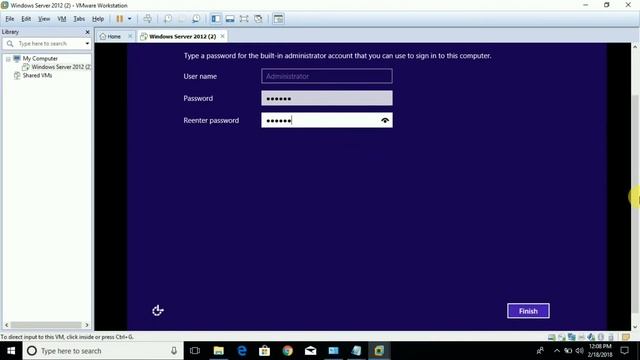
Task: Close the Home tab
Action: [x=130, y=36]
